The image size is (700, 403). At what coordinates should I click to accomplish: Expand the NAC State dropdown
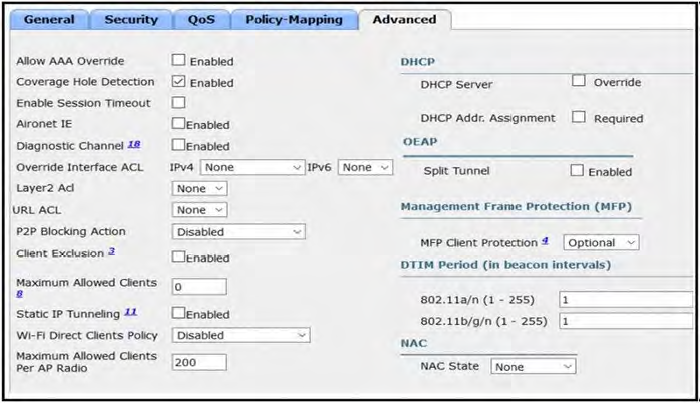533,367
